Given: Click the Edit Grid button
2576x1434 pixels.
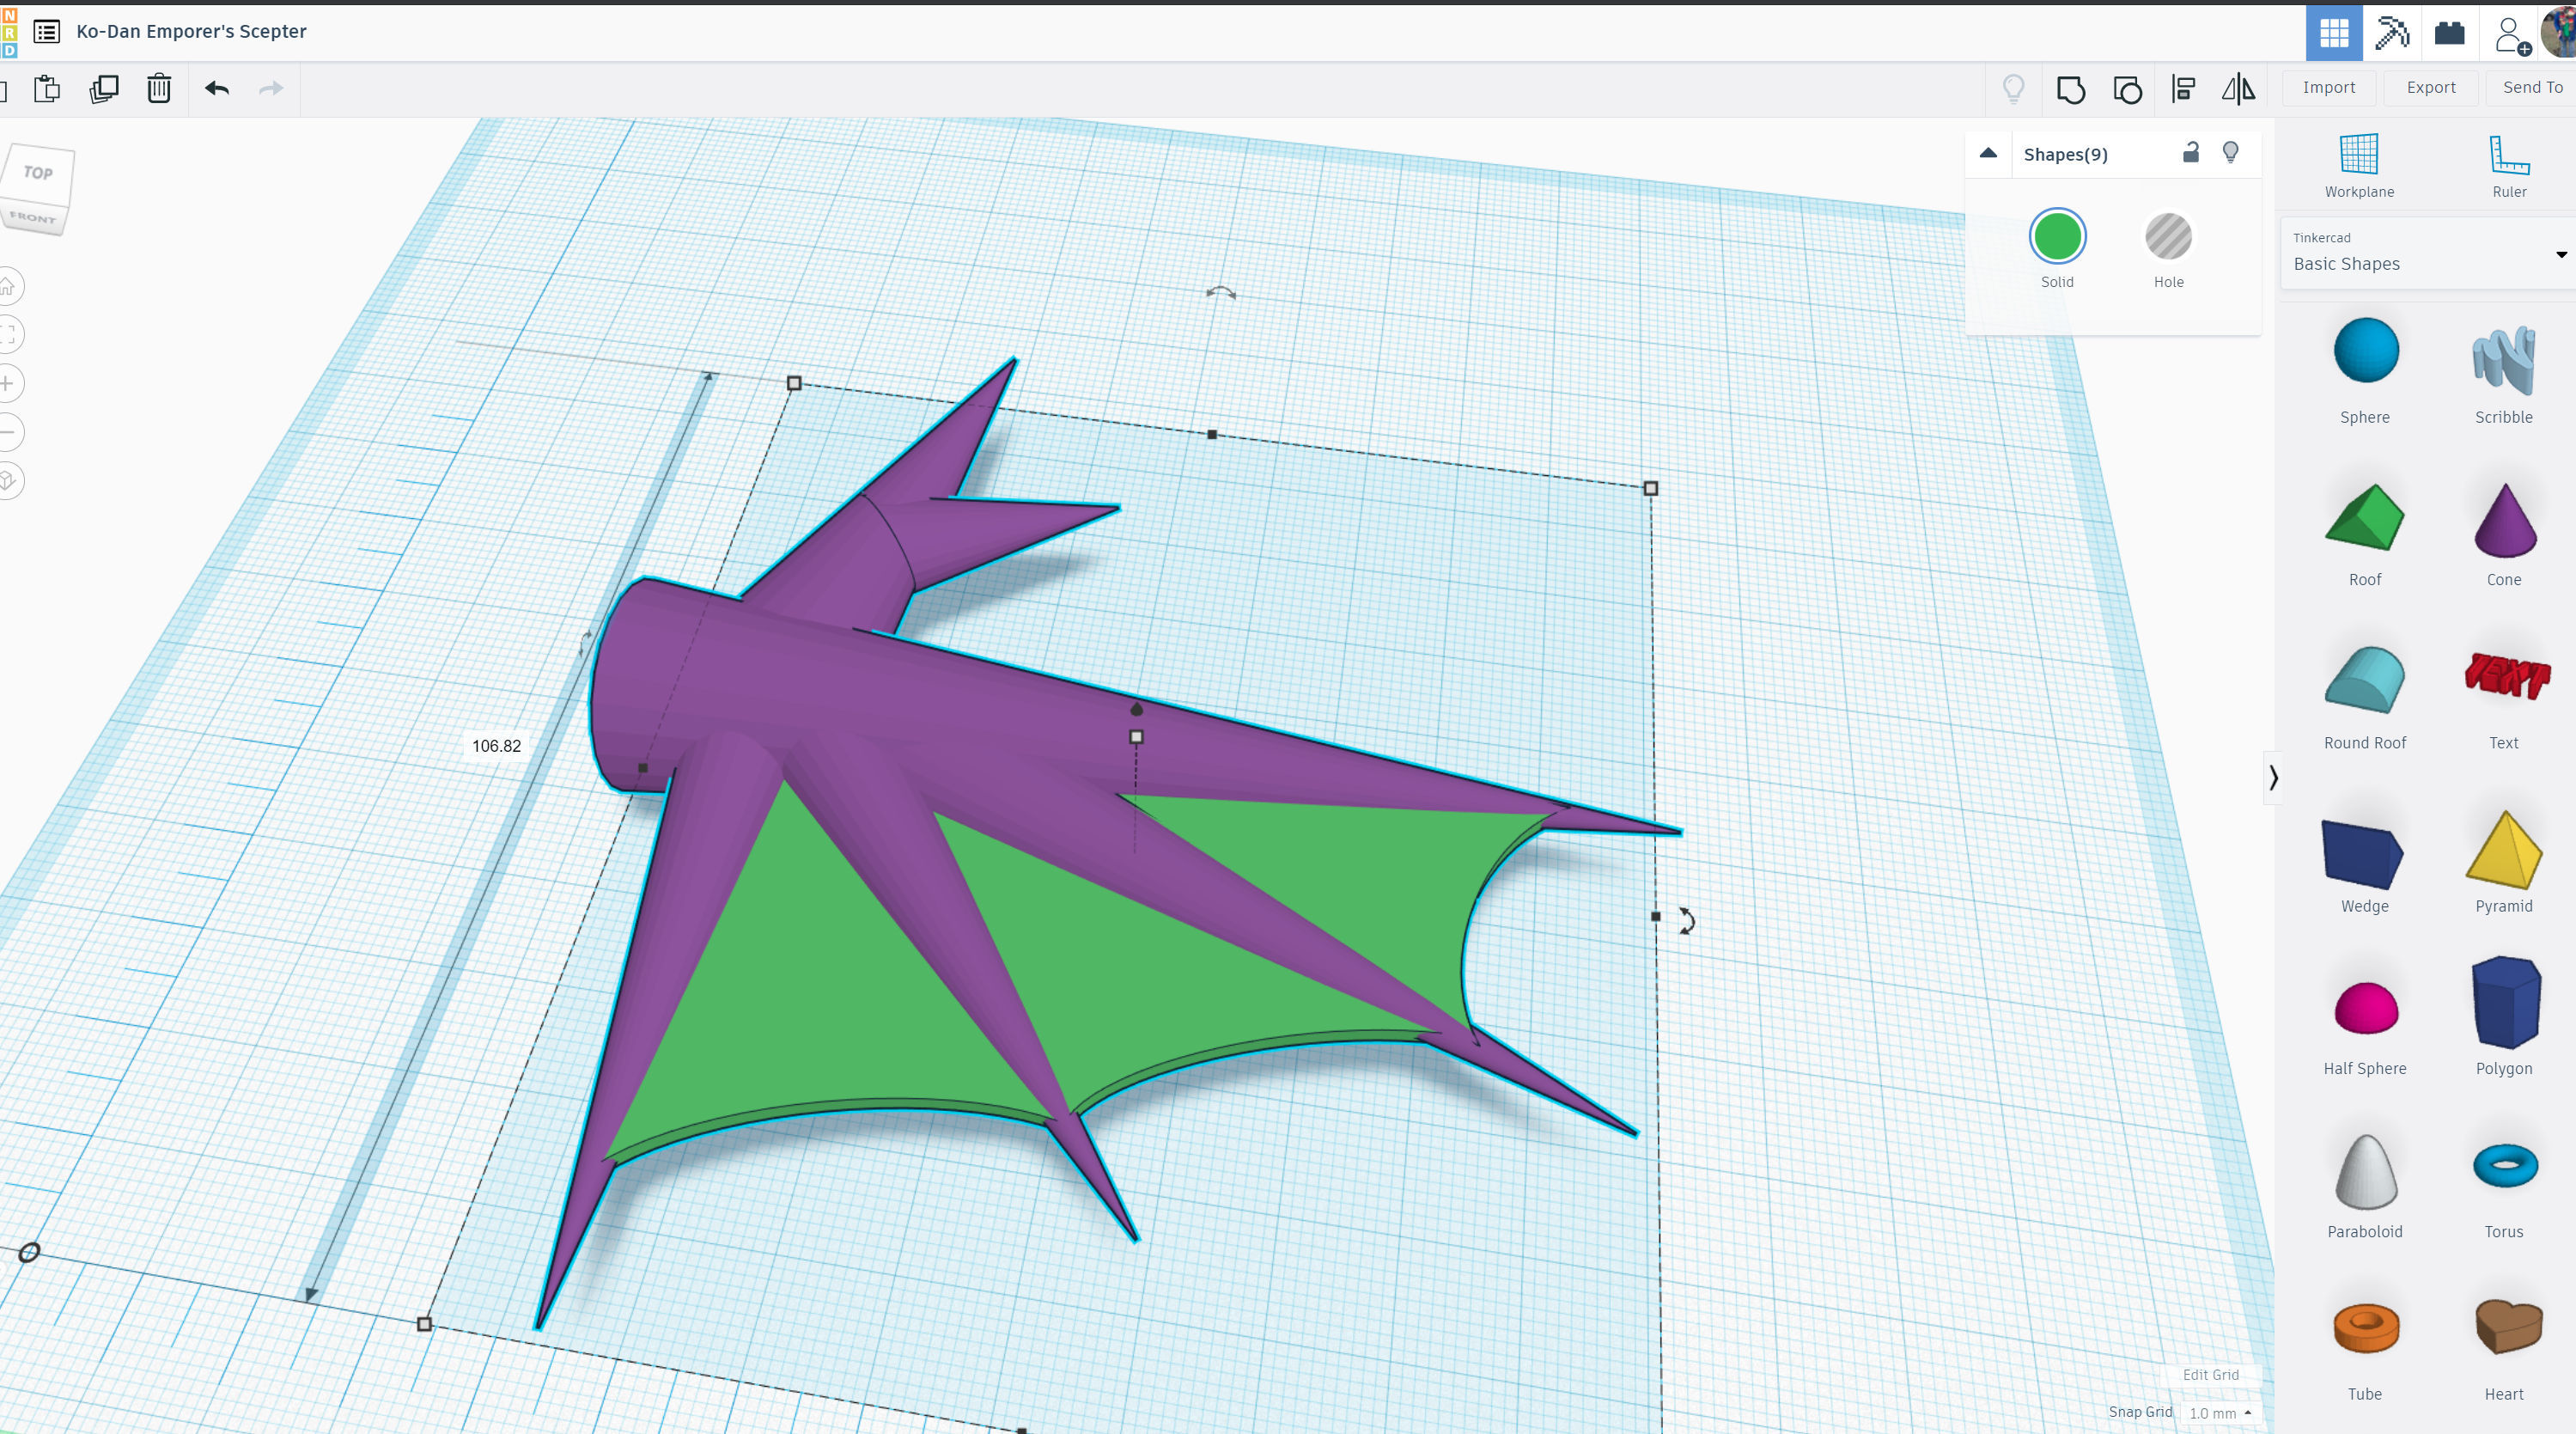Looking at the screenshot, I should point(2210,1375).
